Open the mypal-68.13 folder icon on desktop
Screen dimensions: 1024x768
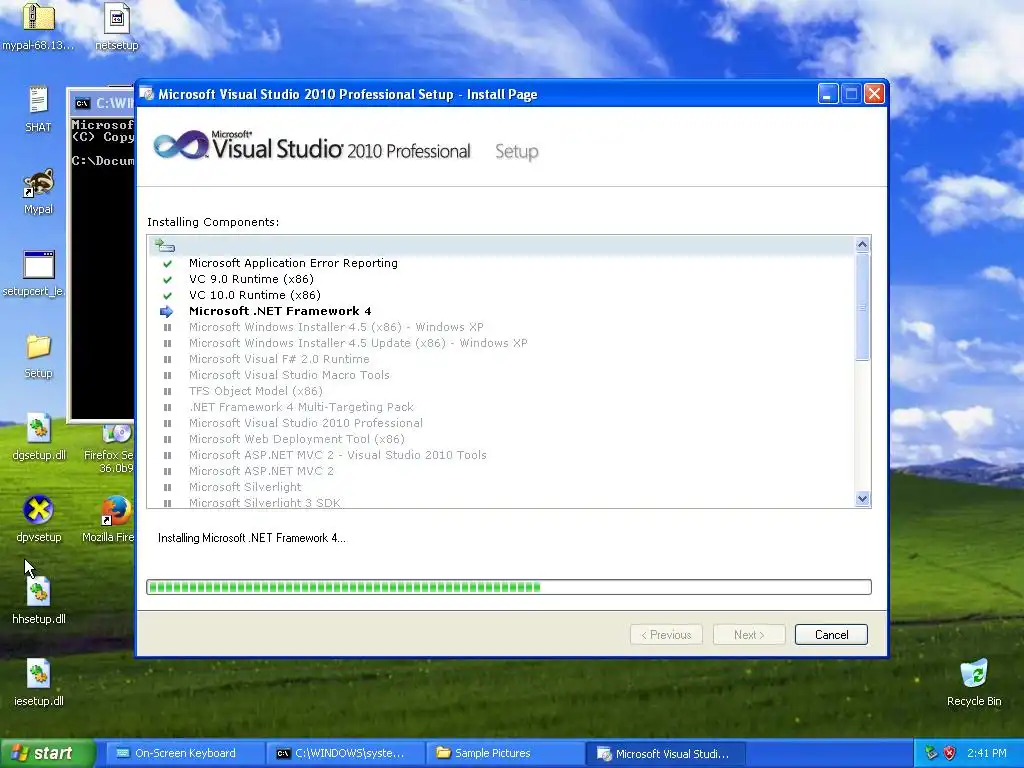coord(39,18)
